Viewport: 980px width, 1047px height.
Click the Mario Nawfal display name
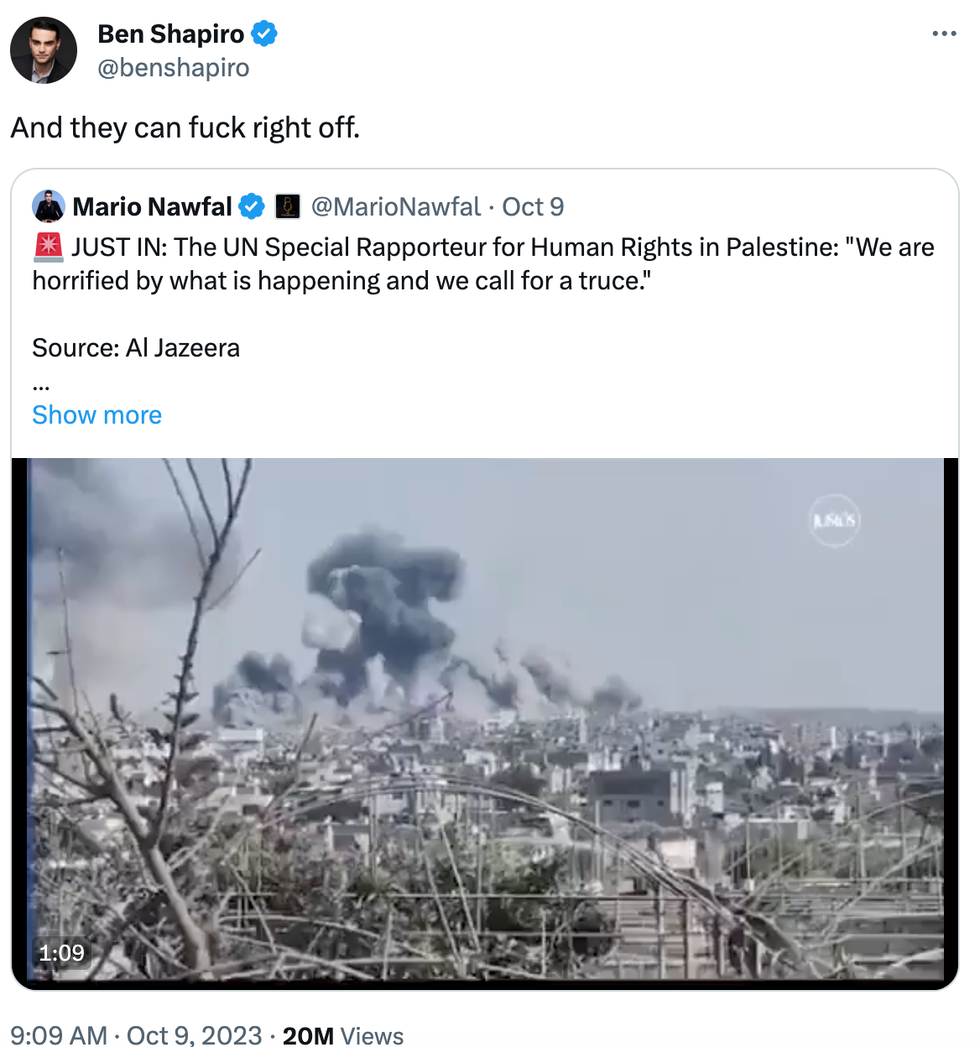coord(152,207)
